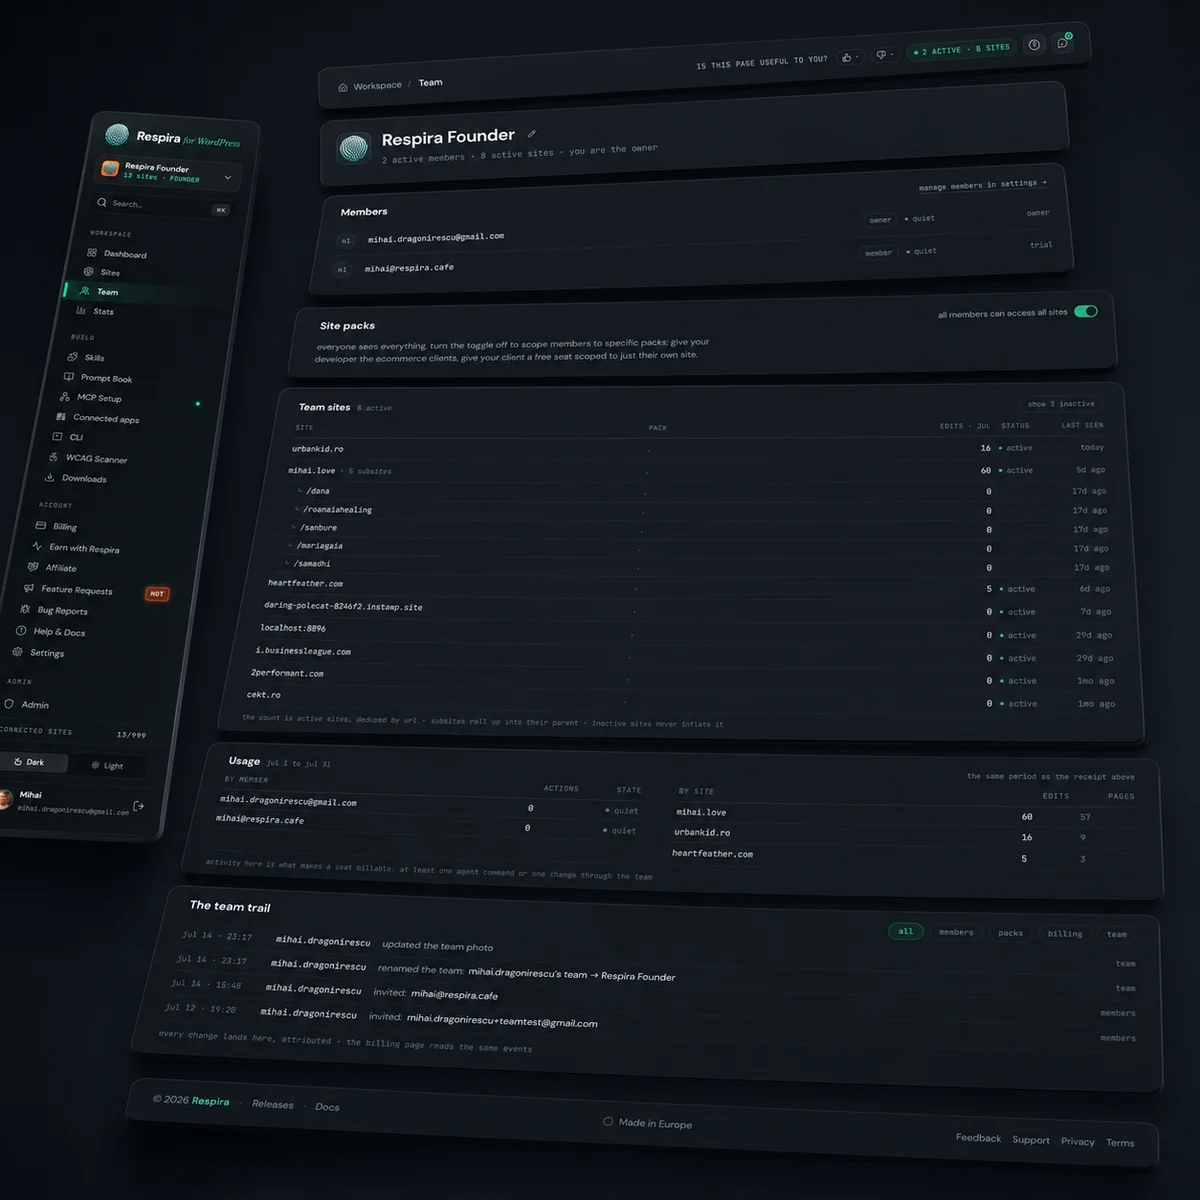Select the 'packs' trail filter

[x=1011, y=933]
